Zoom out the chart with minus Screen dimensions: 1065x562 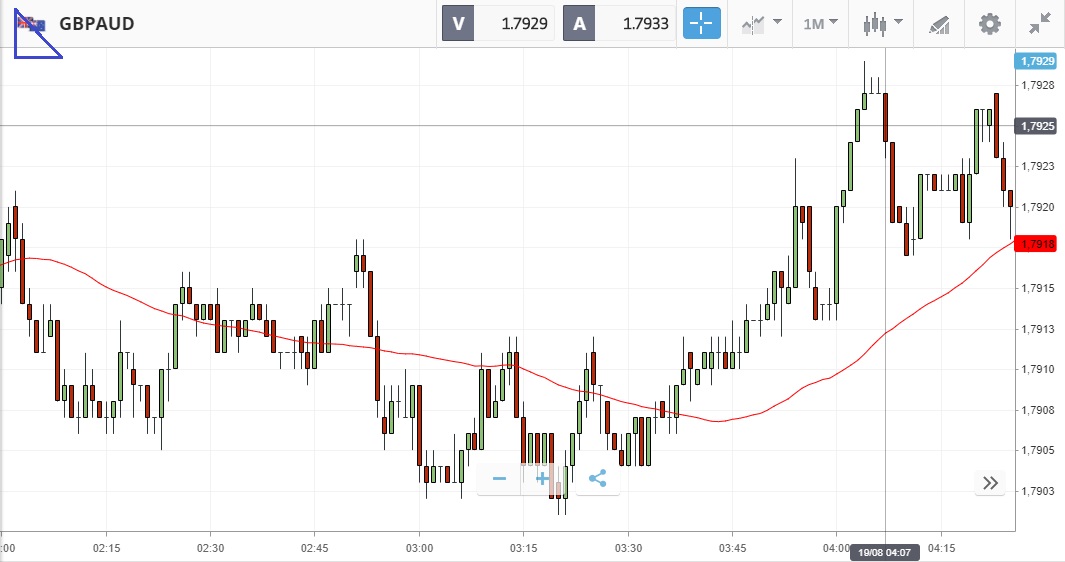click(x=499, y=479)
